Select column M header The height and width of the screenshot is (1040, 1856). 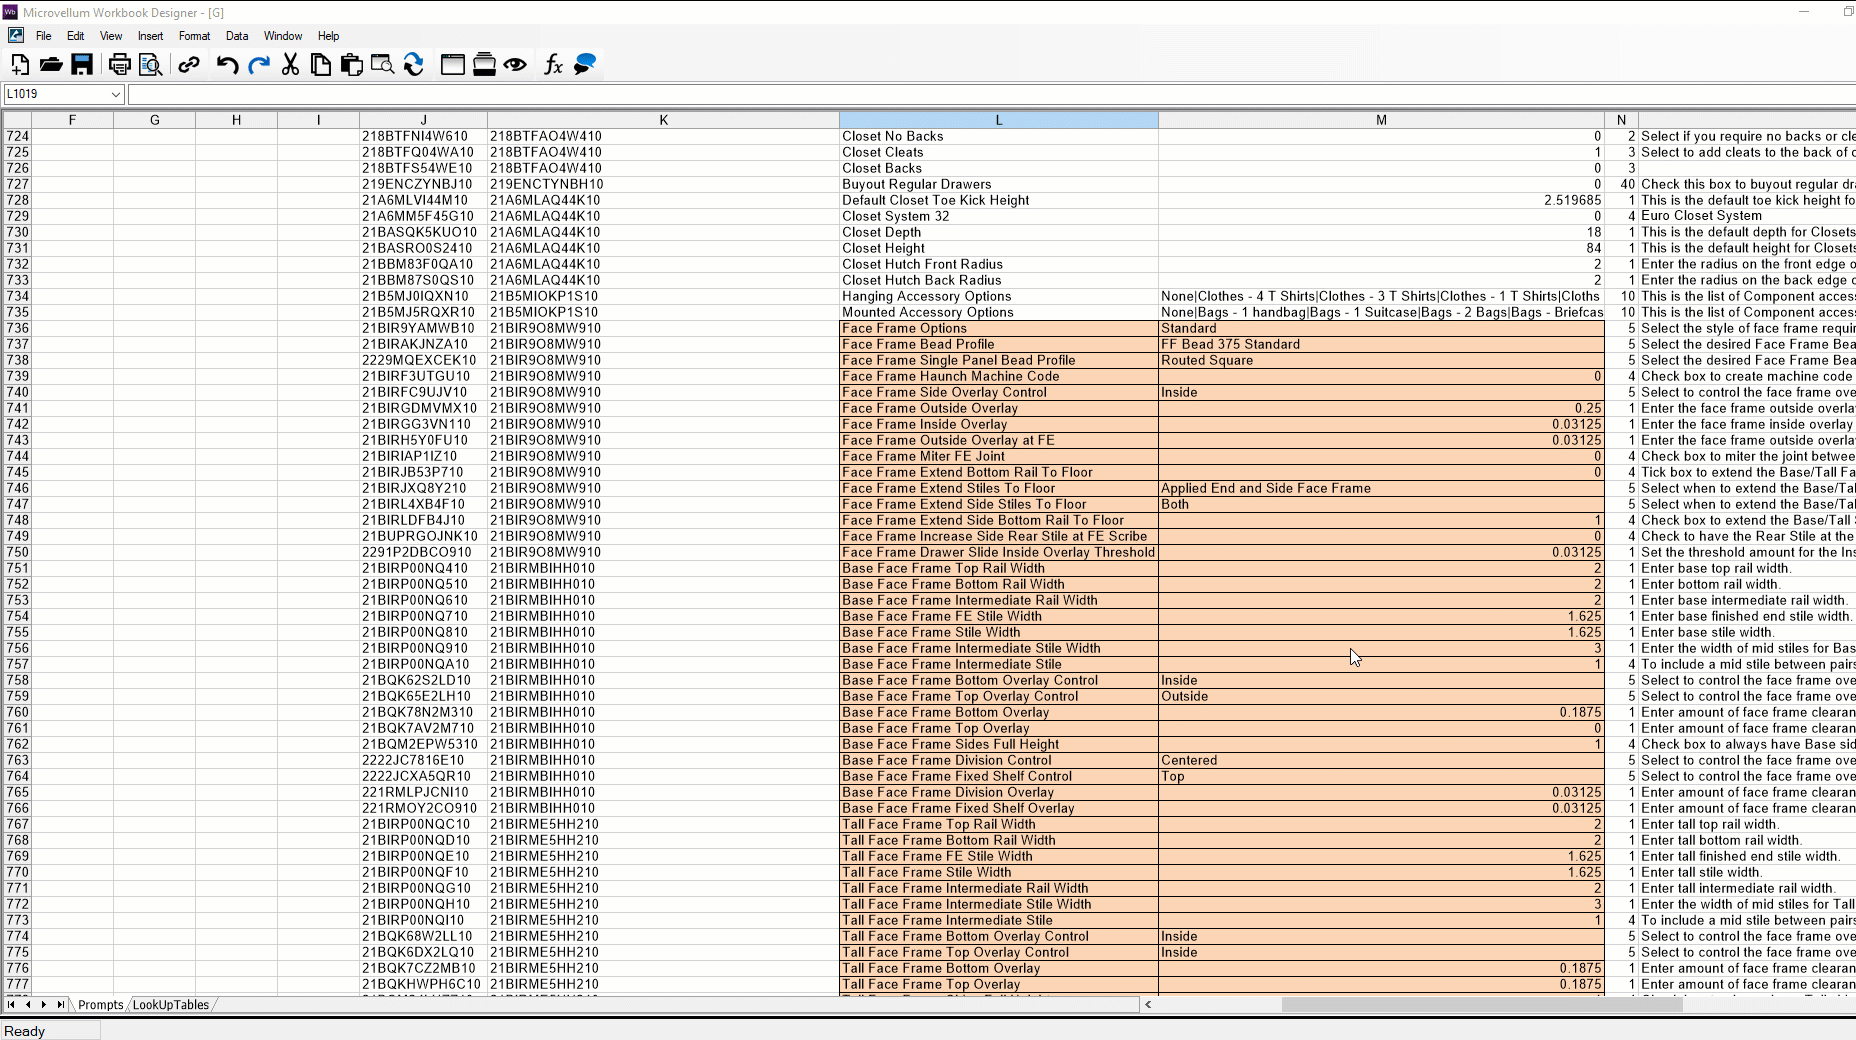(1381, 120)
